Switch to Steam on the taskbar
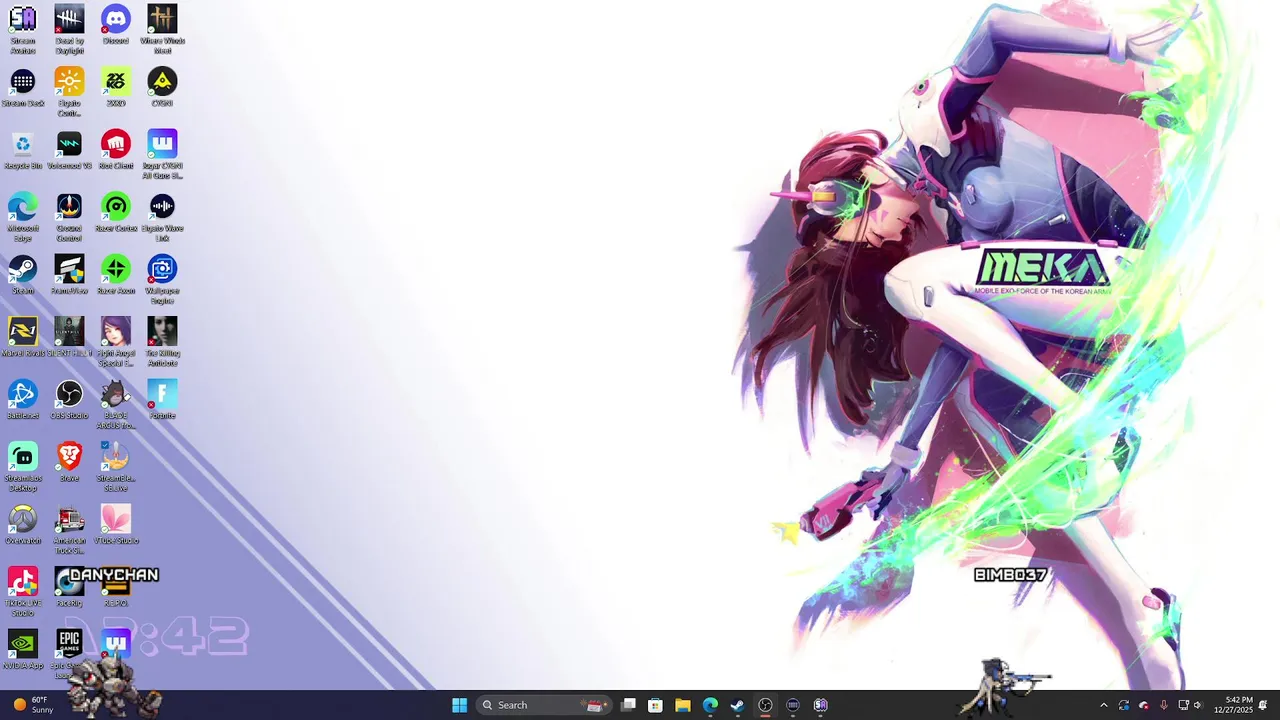Viewport: 1280px width, 720px height. tap(737, 705)
